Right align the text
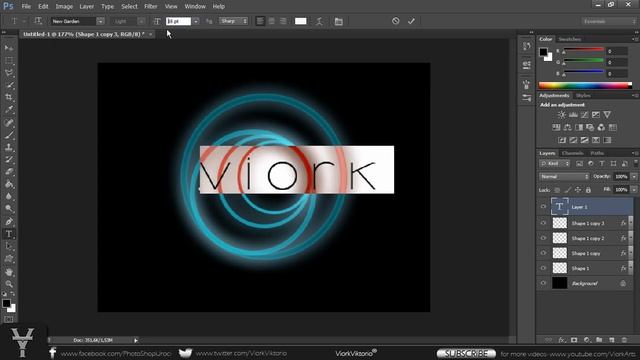640x360 pixels. (x=283, y=21)
